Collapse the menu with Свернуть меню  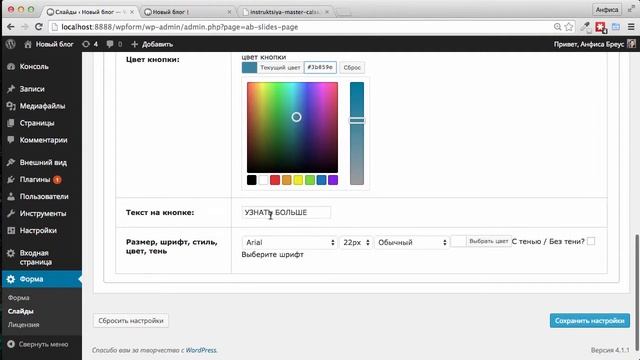pos(38,344)
